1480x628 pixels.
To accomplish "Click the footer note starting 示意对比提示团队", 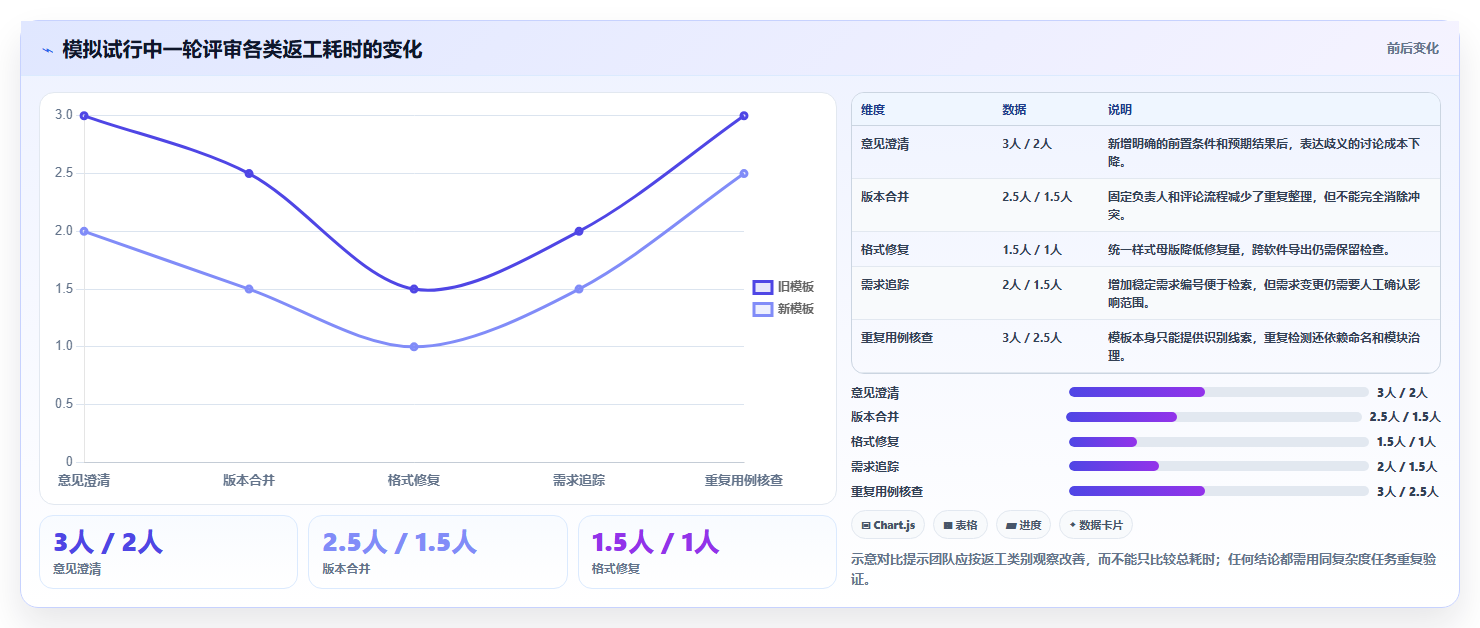I will click(1144, 569).
